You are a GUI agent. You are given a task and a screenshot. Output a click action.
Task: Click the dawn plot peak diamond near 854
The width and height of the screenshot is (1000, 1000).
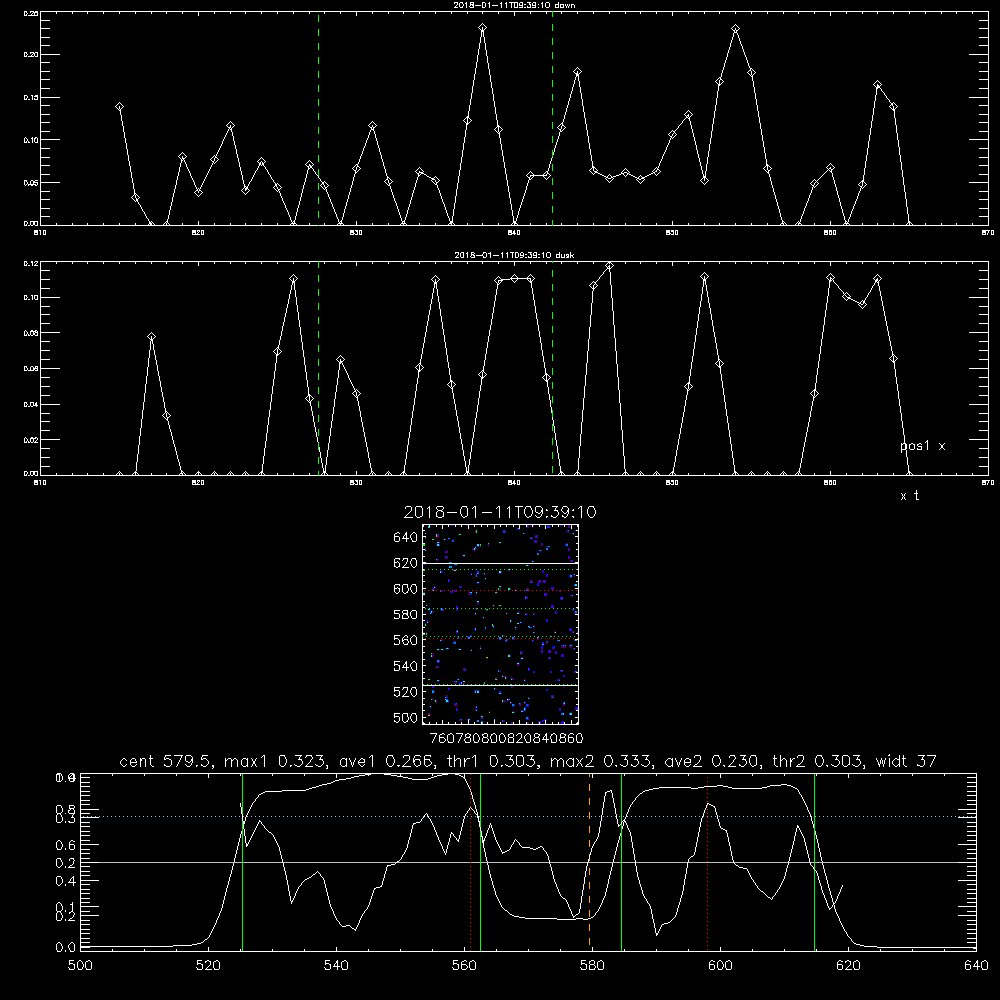(735, 29)
